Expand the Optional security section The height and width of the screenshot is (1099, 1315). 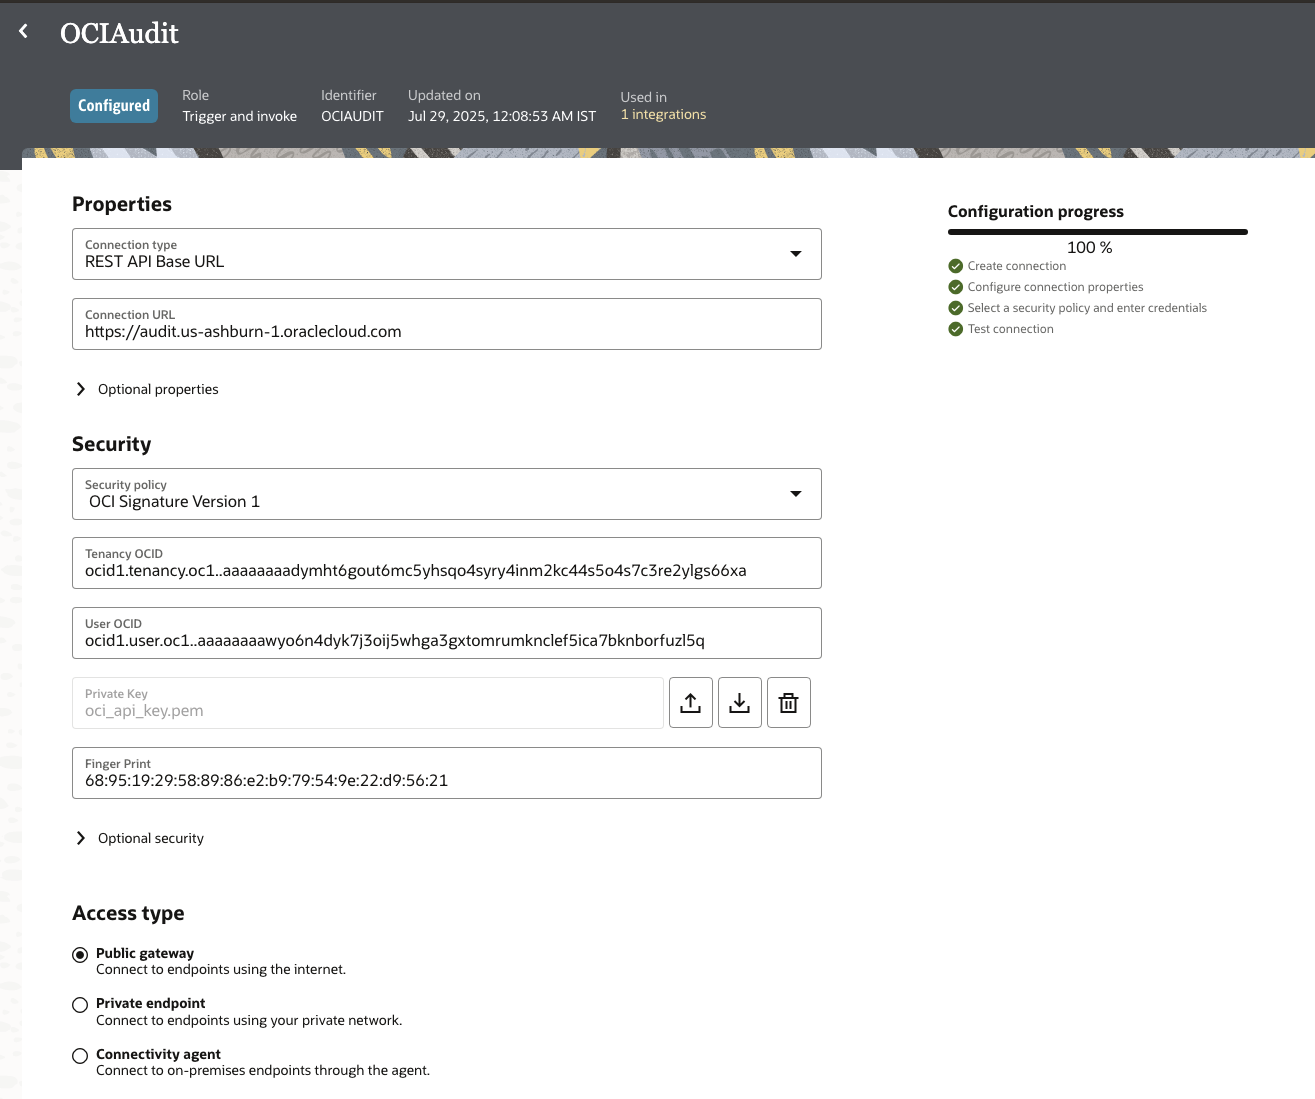click(x=81, y=838)
